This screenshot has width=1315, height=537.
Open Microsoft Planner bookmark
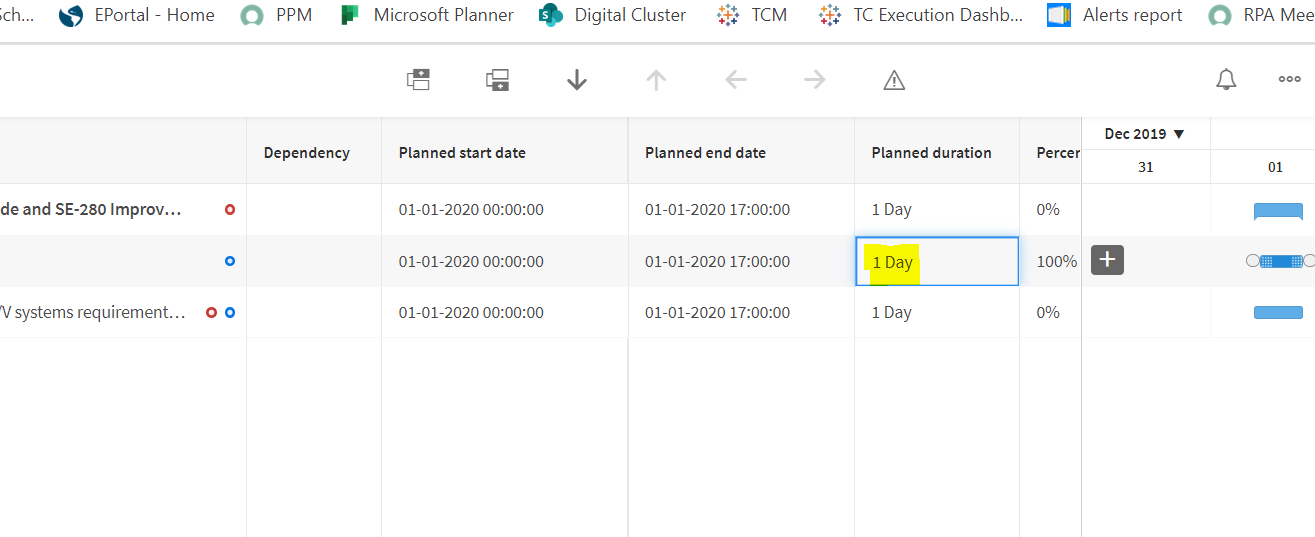tap(427, 15)
